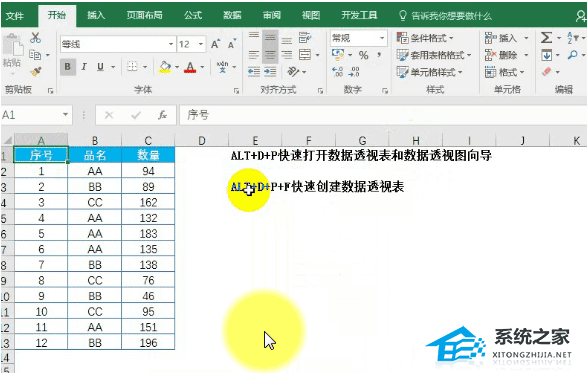The height and width of the screenshot is (373, 587).
Task: Click the accounting currency format icon
Action: pyautogui.click(x=338, y=55)
